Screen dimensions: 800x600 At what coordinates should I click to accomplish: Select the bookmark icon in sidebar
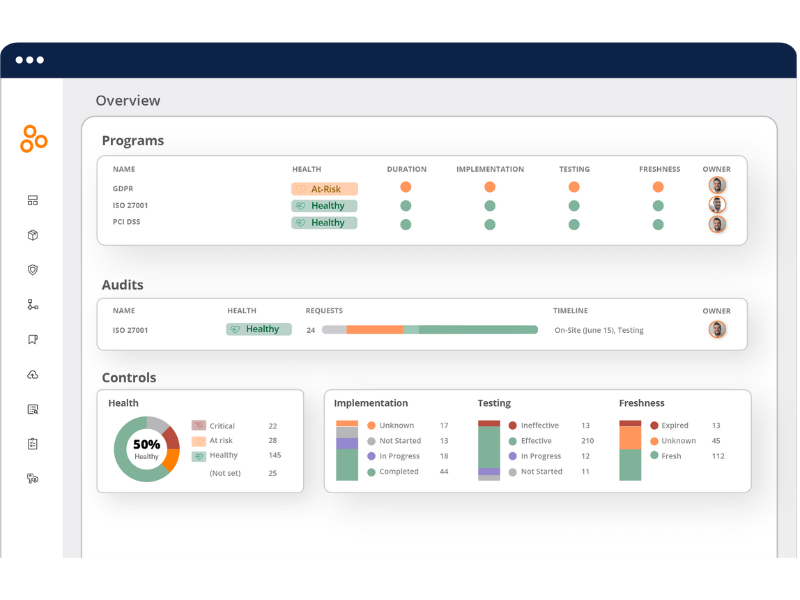33,340
